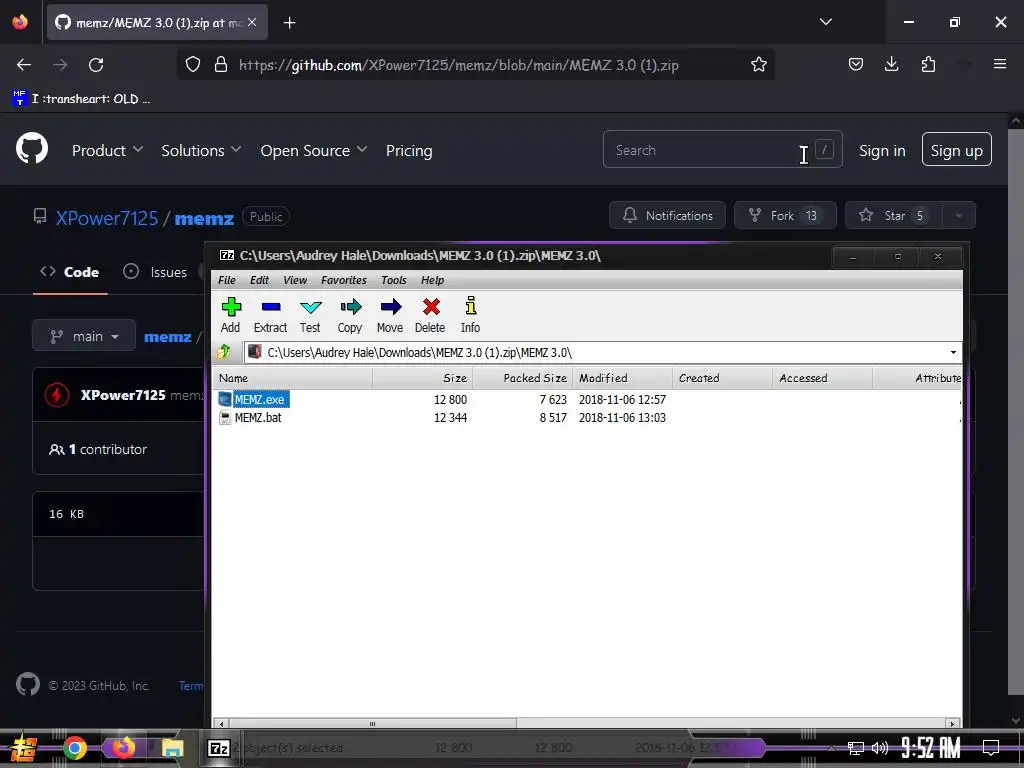Open Firefox extensions icon
Viewport: 1024px width, 768px height.
click(928, 64)
